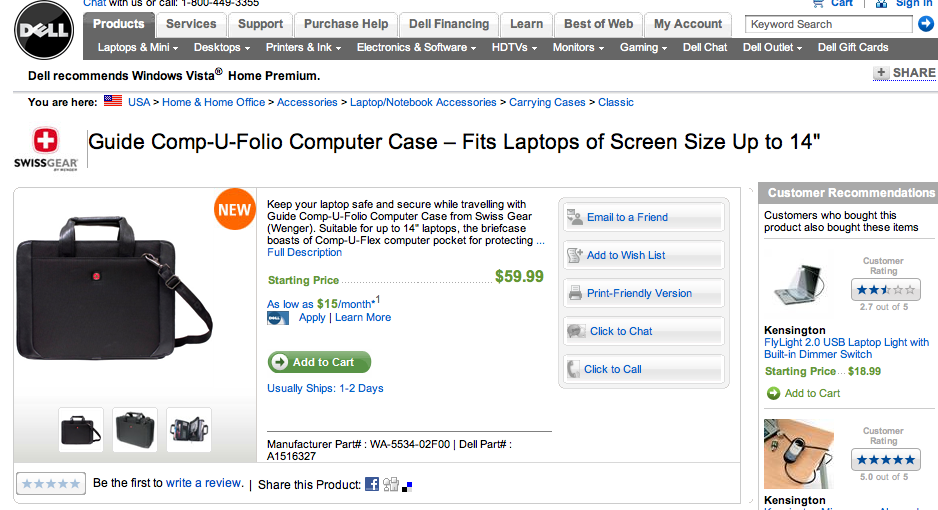This screenshot has height=510, width=938.
Task: Click the SwissGear brand logo
Action: (46, 149)
